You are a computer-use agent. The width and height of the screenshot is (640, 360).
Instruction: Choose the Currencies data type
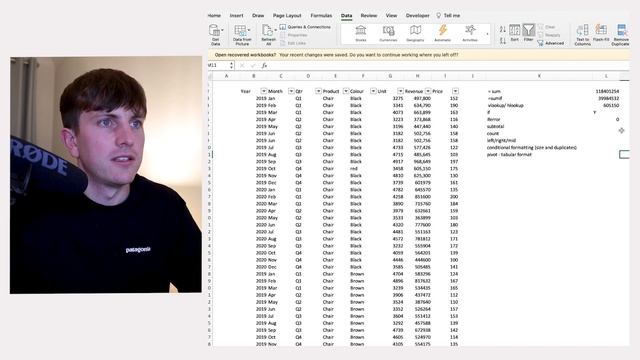coord(388,33)
